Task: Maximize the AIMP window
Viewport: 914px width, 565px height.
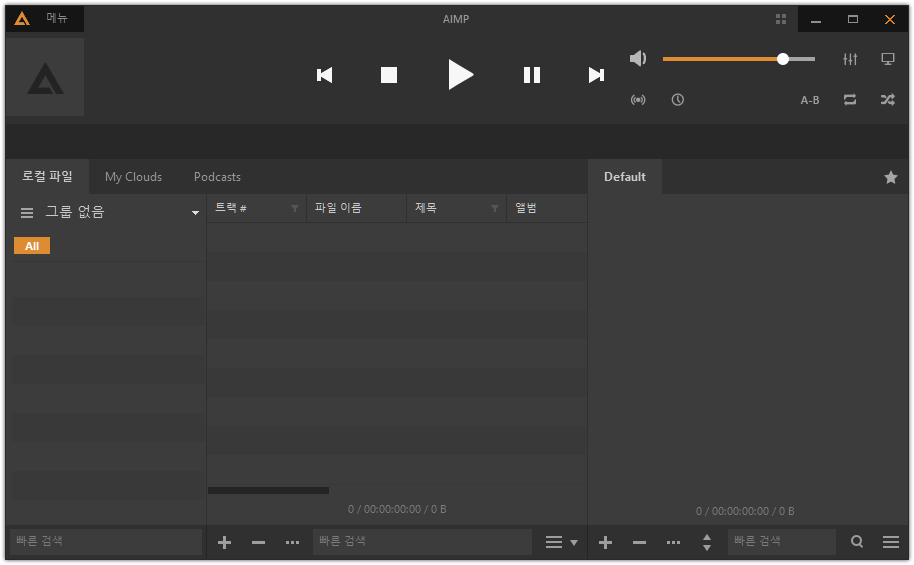Action: [853, 19]
